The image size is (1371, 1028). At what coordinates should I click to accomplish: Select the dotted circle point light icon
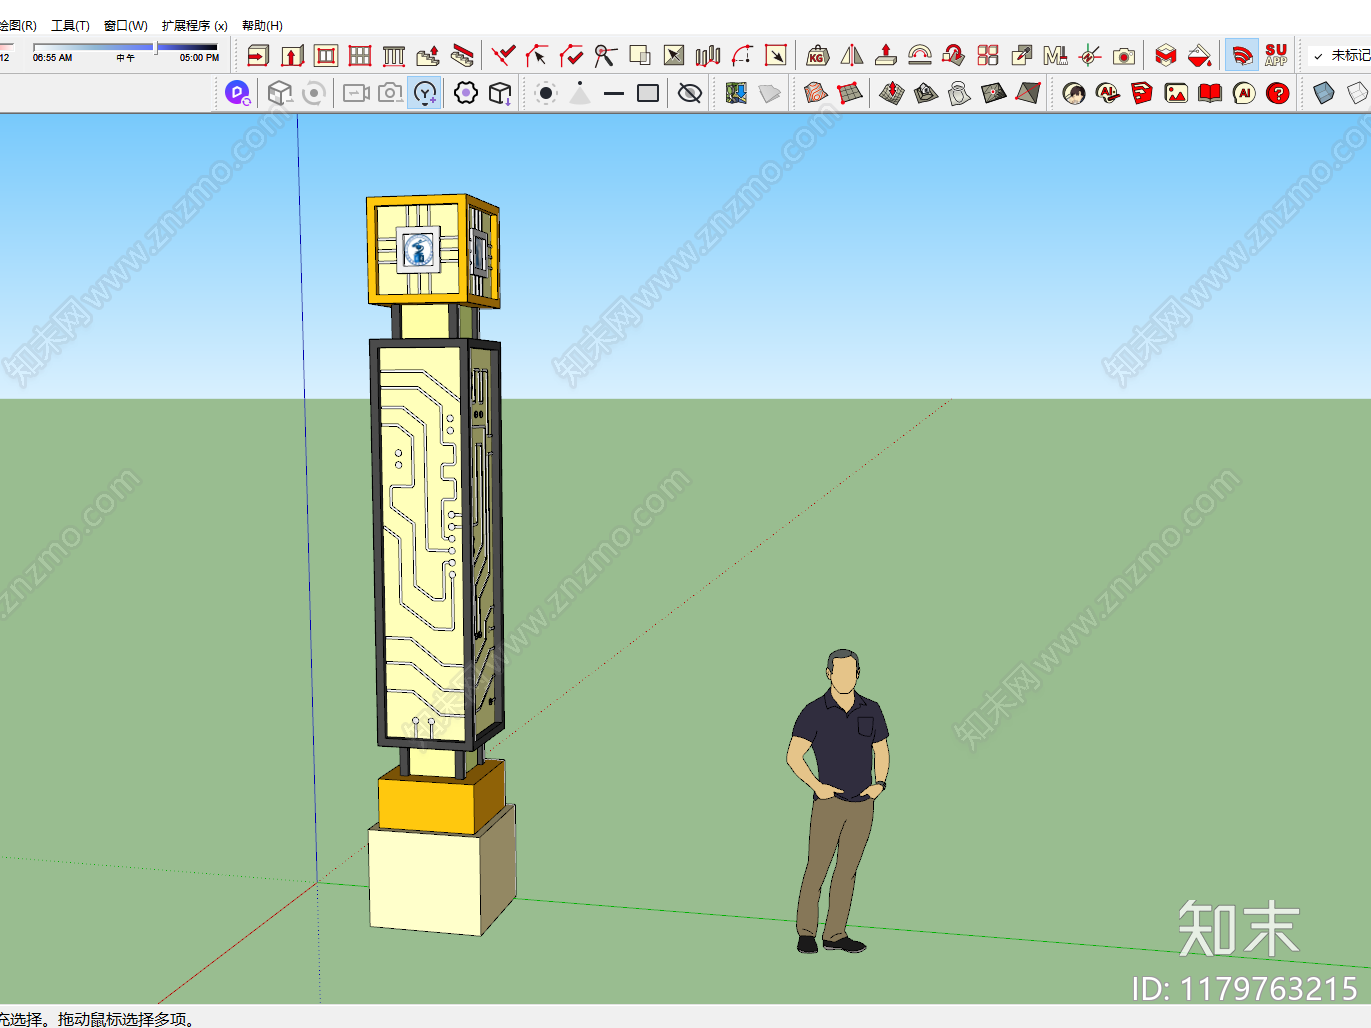click(x=546, y=94)
